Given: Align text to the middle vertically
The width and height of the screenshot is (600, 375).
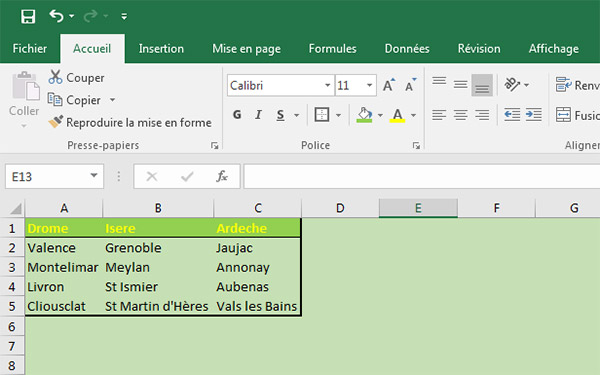Looking at the screenshot, I should (x=461, y=85).
